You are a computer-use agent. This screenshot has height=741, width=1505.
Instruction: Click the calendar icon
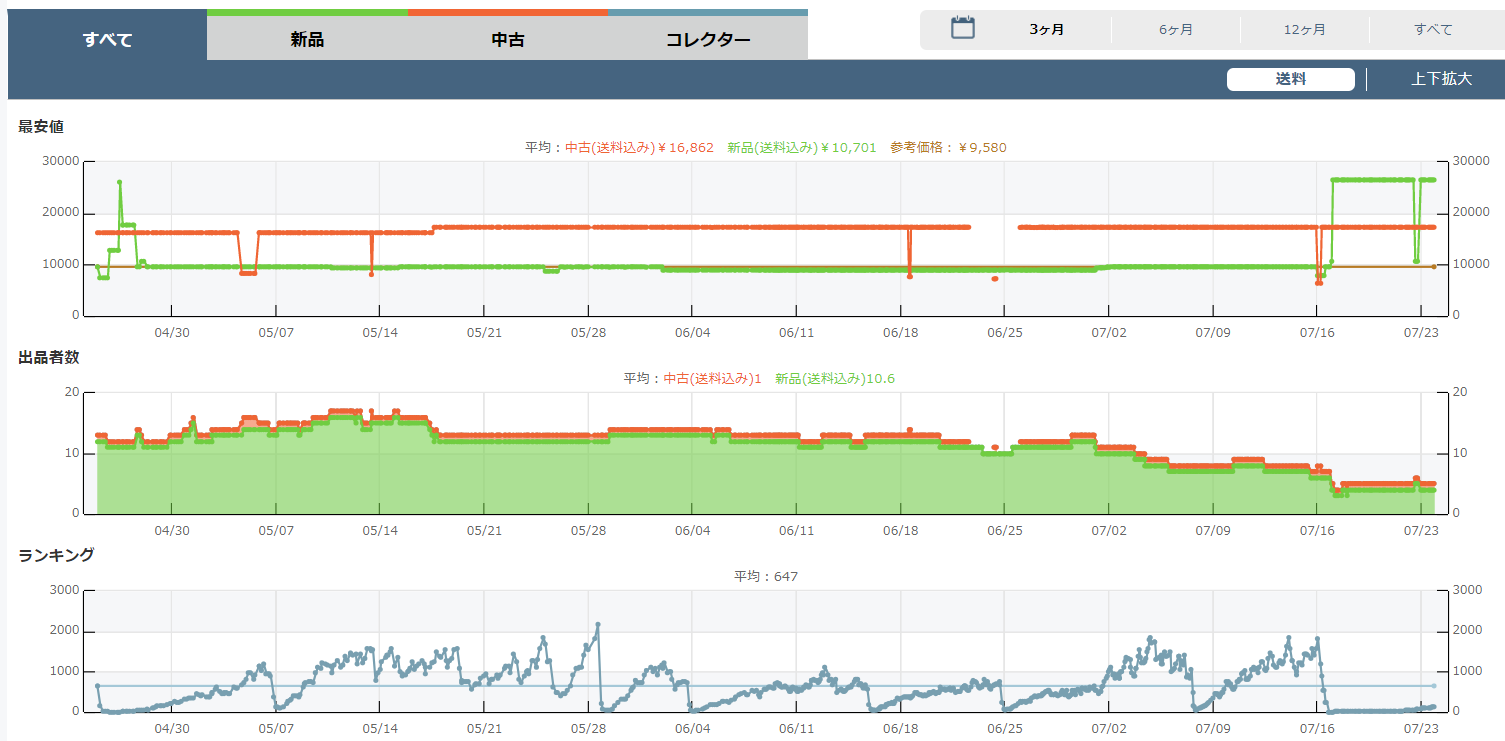point(962,28)
